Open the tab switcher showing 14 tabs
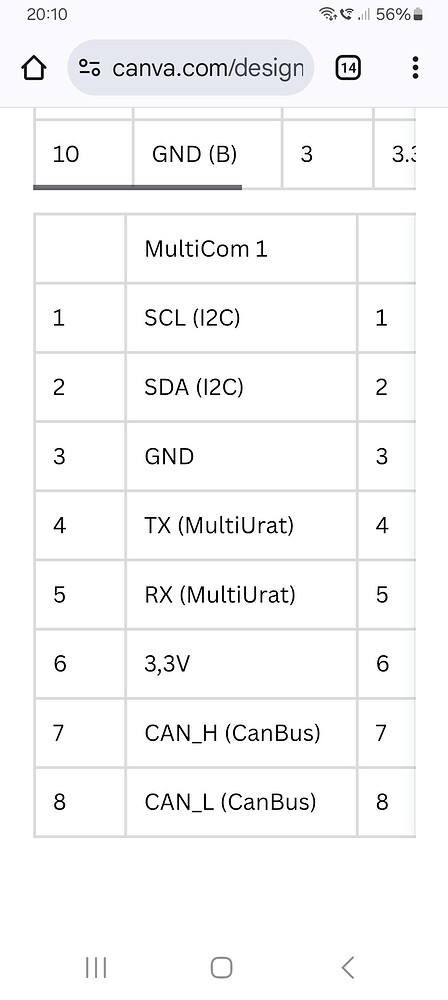The width and height of the screenshot is (448, 1000). point(348,68)
